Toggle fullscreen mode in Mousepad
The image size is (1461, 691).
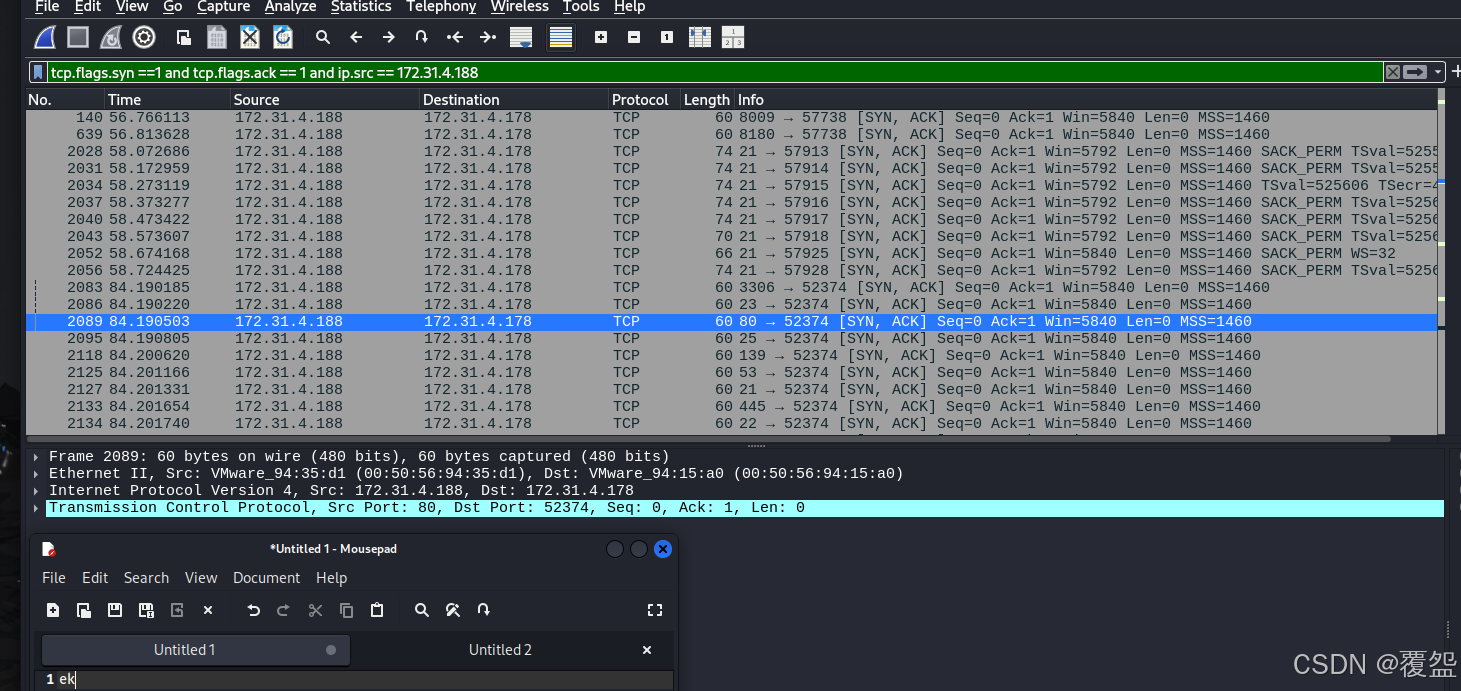[x=655, y=610]
